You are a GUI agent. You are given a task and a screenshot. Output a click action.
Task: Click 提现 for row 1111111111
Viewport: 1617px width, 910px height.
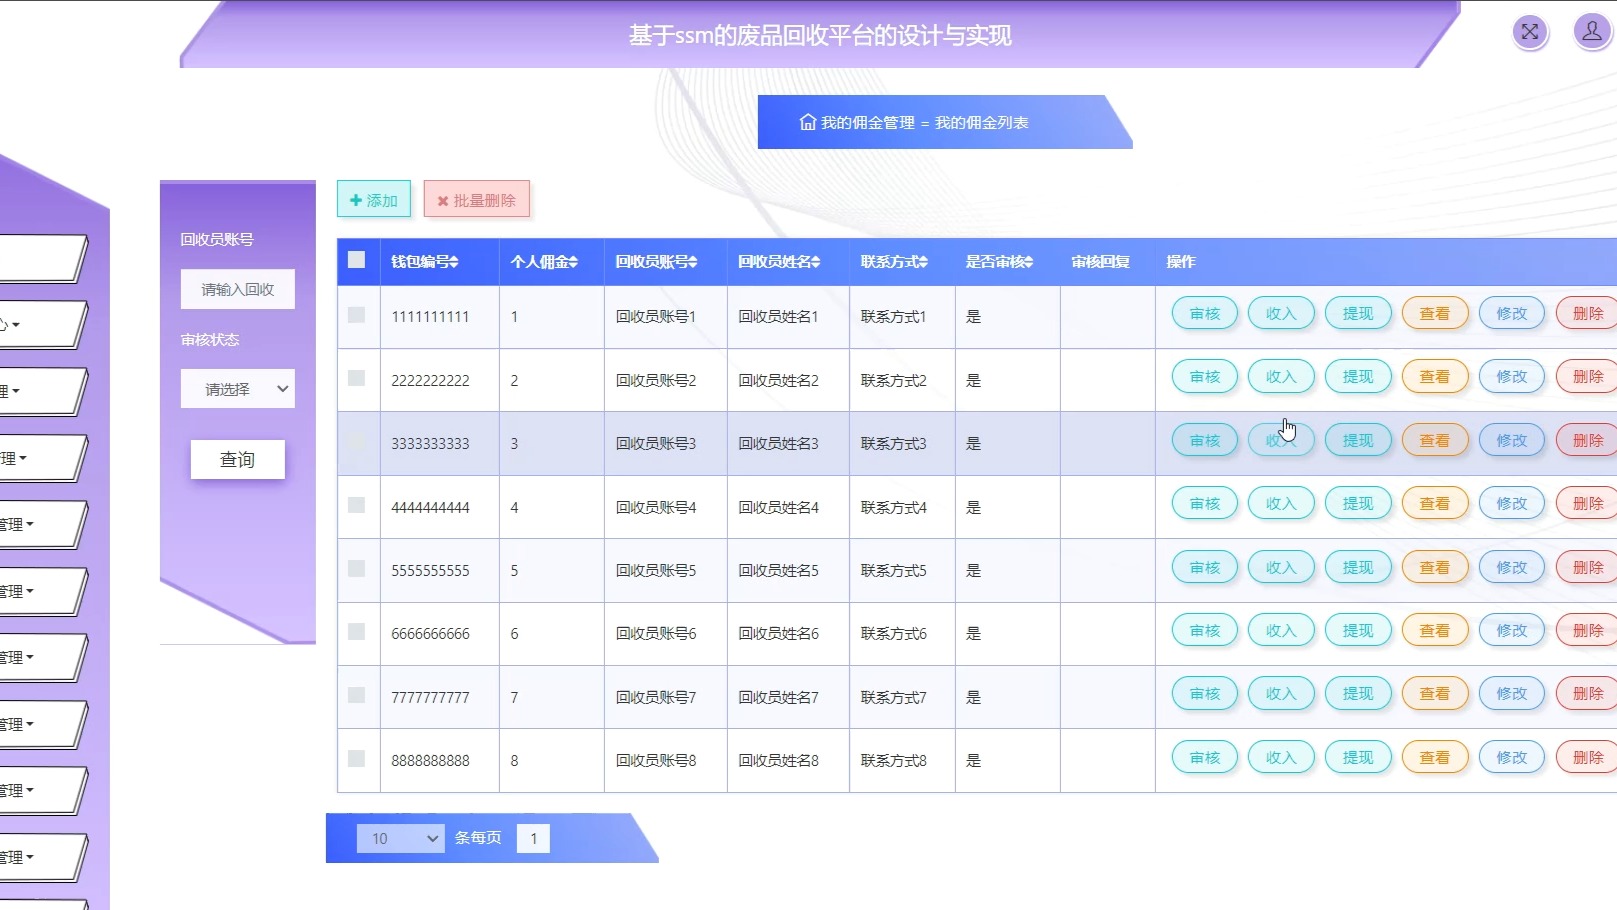(1358, 314)
